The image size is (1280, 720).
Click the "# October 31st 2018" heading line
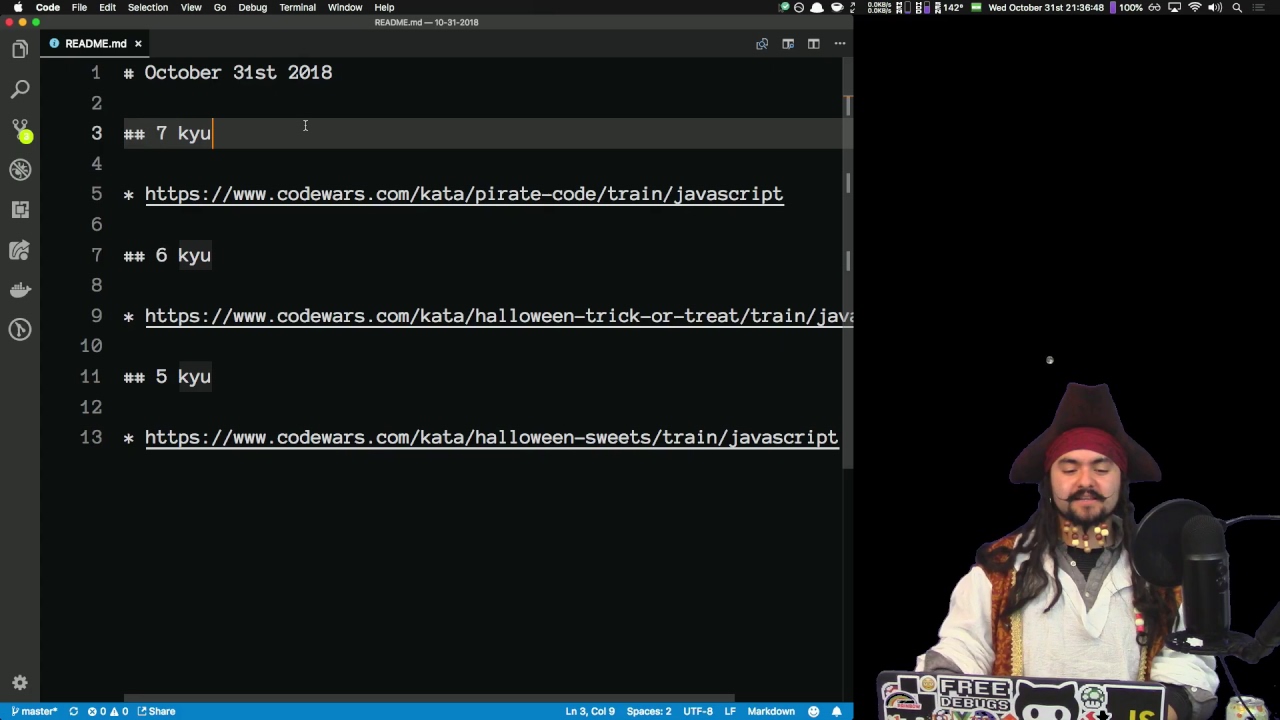[x=228, y=73]
